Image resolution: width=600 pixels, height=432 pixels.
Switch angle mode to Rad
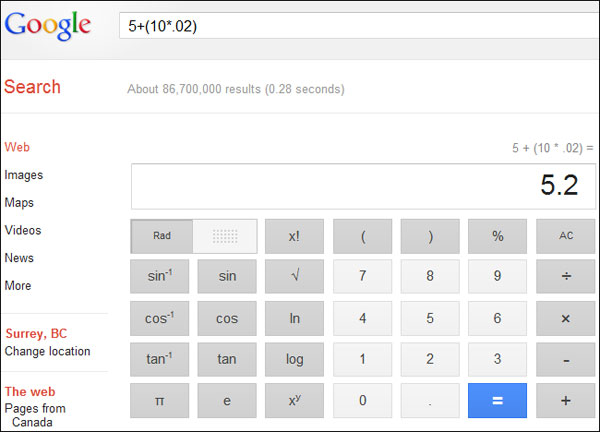click(162, 236)
